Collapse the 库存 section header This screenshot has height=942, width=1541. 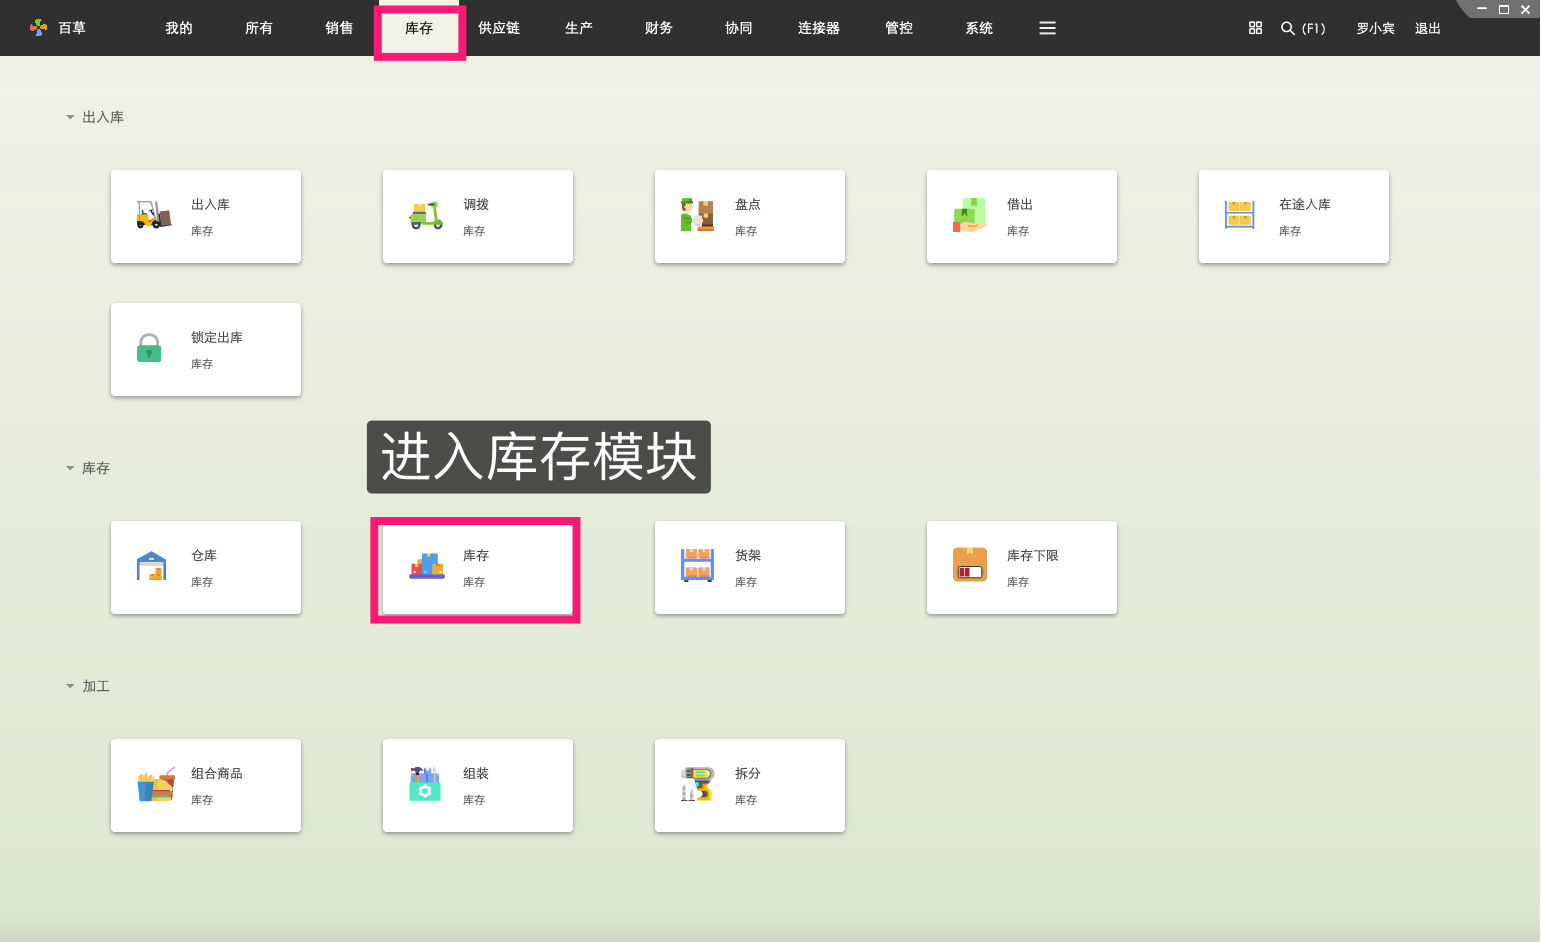pyautogui.click(x=69, y=467)
